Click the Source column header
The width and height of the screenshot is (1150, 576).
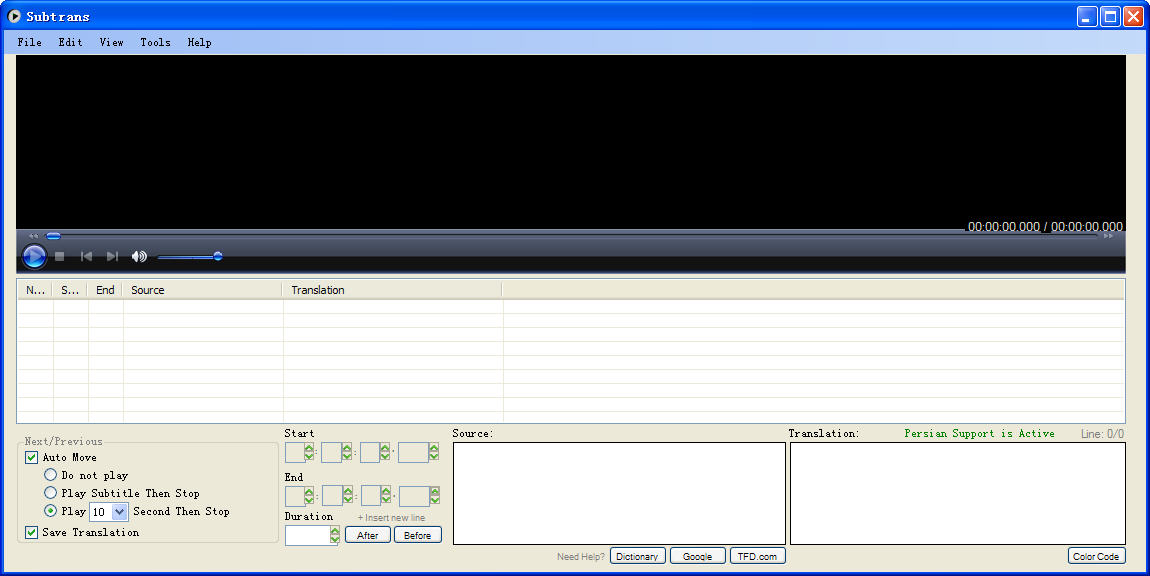[202, 290]
